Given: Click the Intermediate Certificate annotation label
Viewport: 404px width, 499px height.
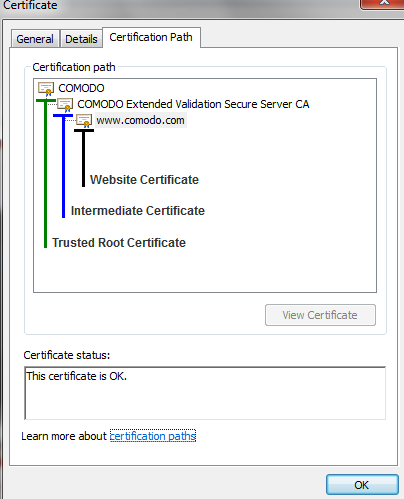Looking at the screenshot, I should pyautogui.click(x=138, y=211).
